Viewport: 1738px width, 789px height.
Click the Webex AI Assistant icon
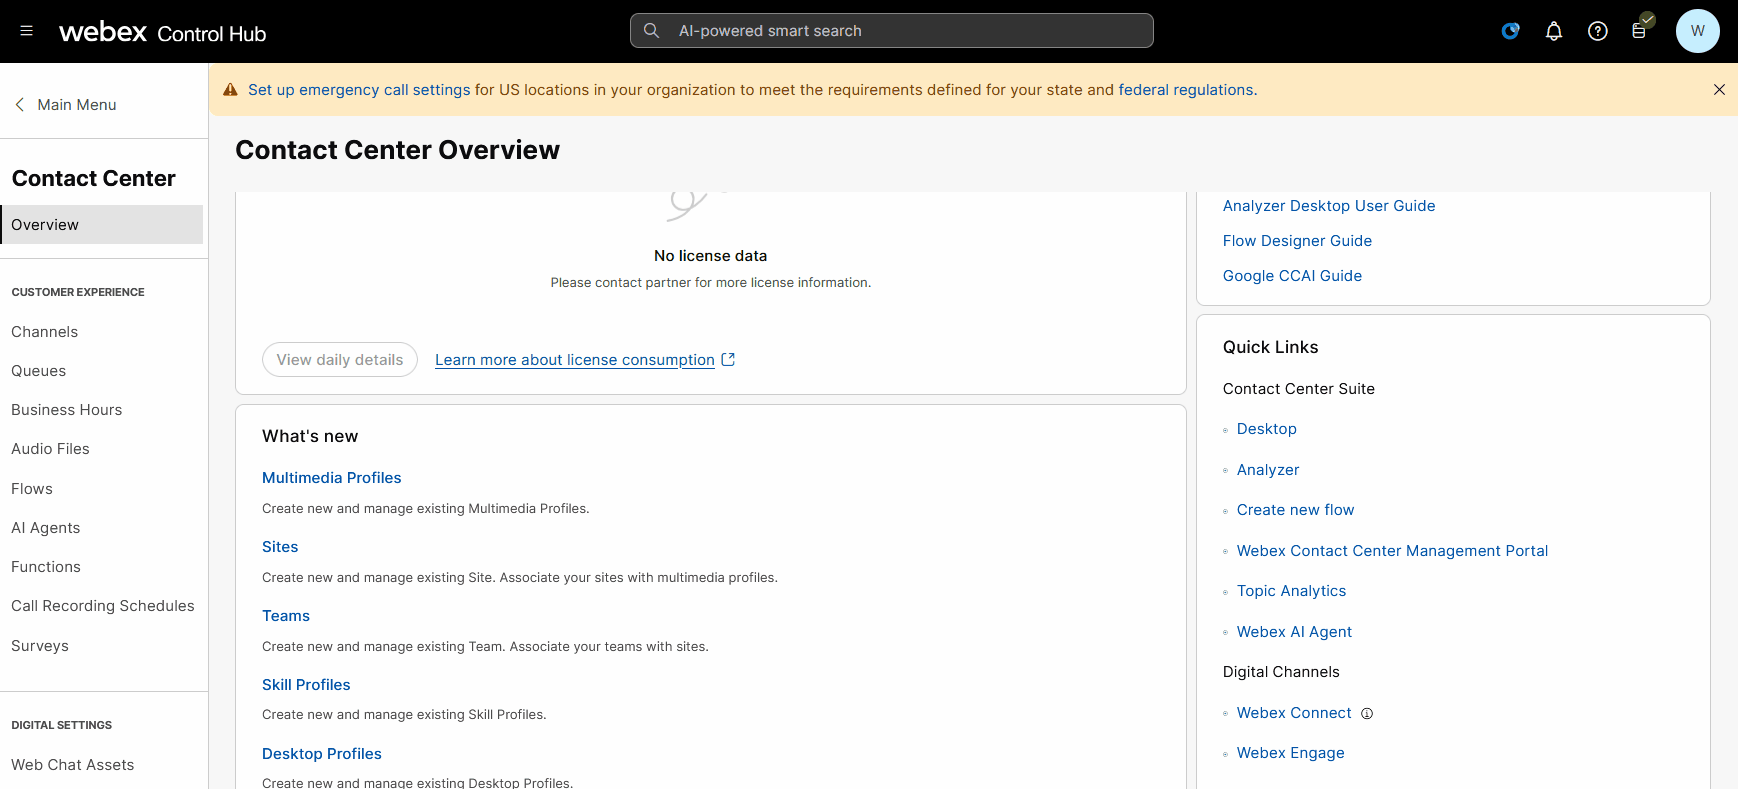pos(1510,31)
